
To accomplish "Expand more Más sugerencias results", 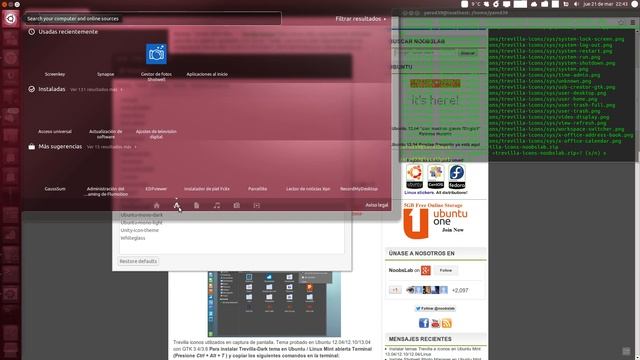I will 111,147.
